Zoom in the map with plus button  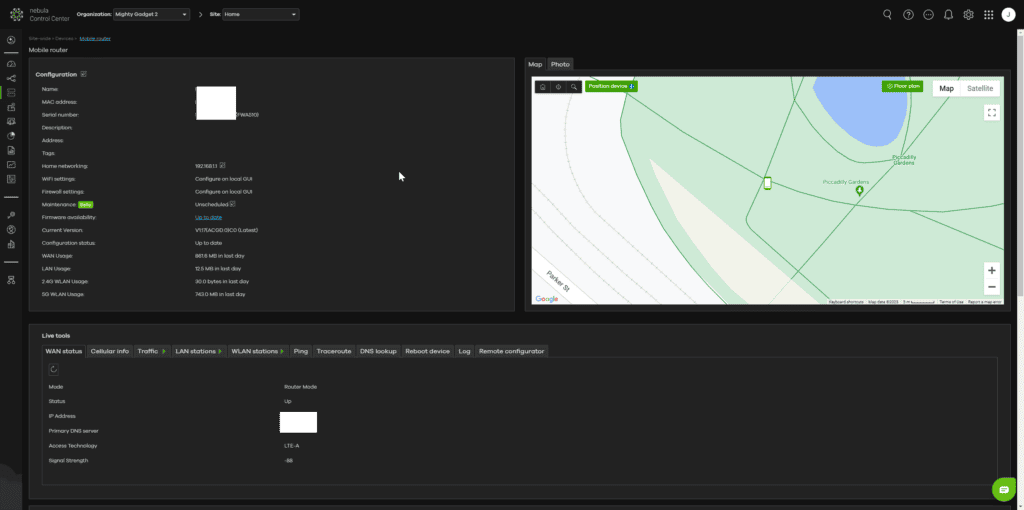[x=991, y=270]
